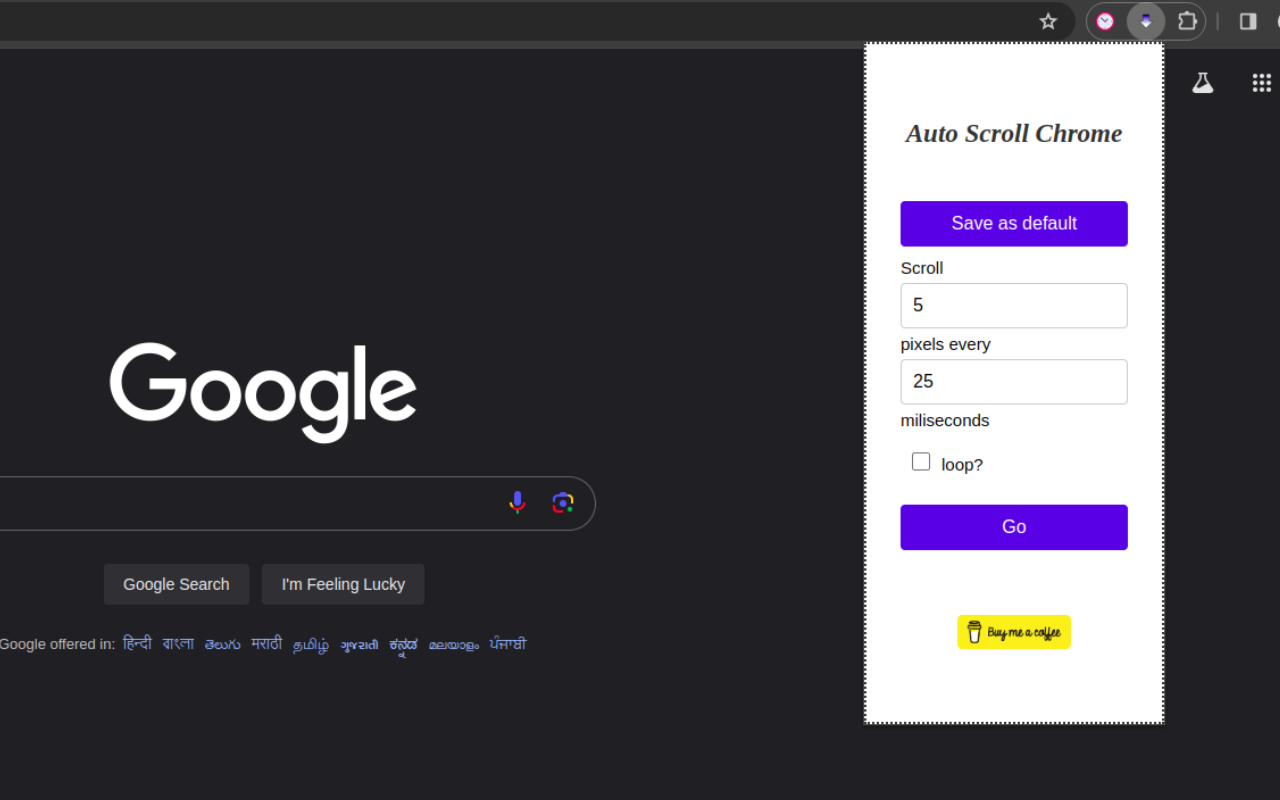Switch Google to ਪੰਜਾਬੀ language

point(508,644)
